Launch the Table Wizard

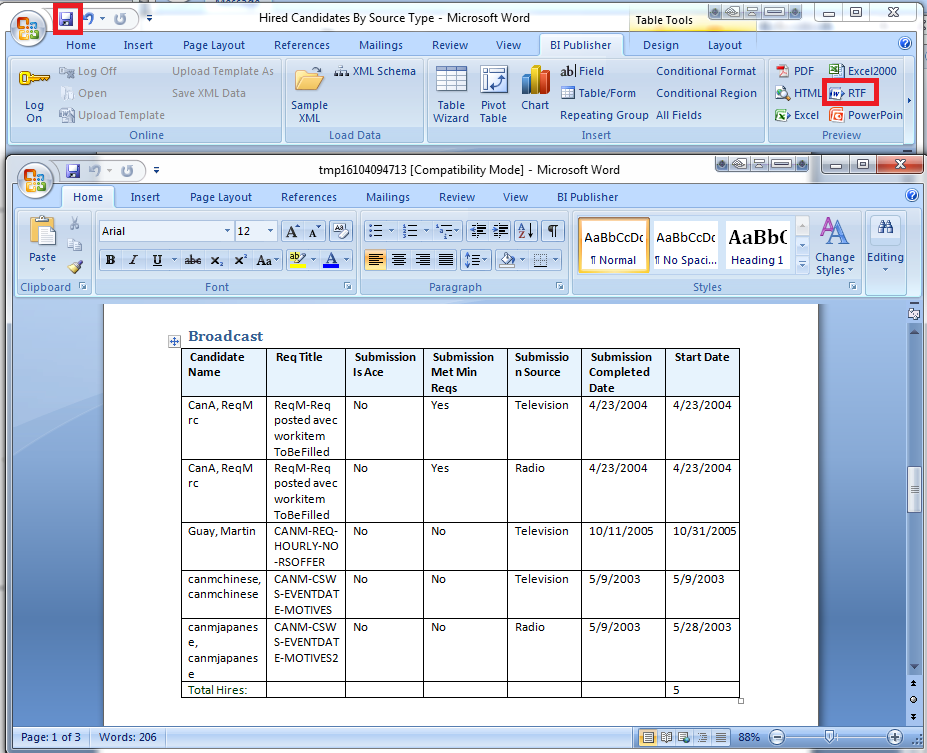450,95
